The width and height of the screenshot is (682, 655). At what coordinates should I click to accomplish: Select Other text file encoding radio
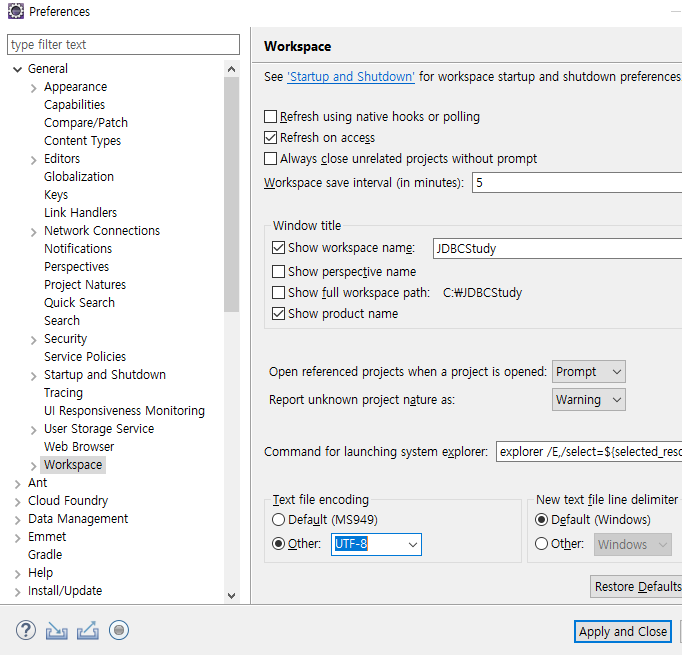(278, 544)
